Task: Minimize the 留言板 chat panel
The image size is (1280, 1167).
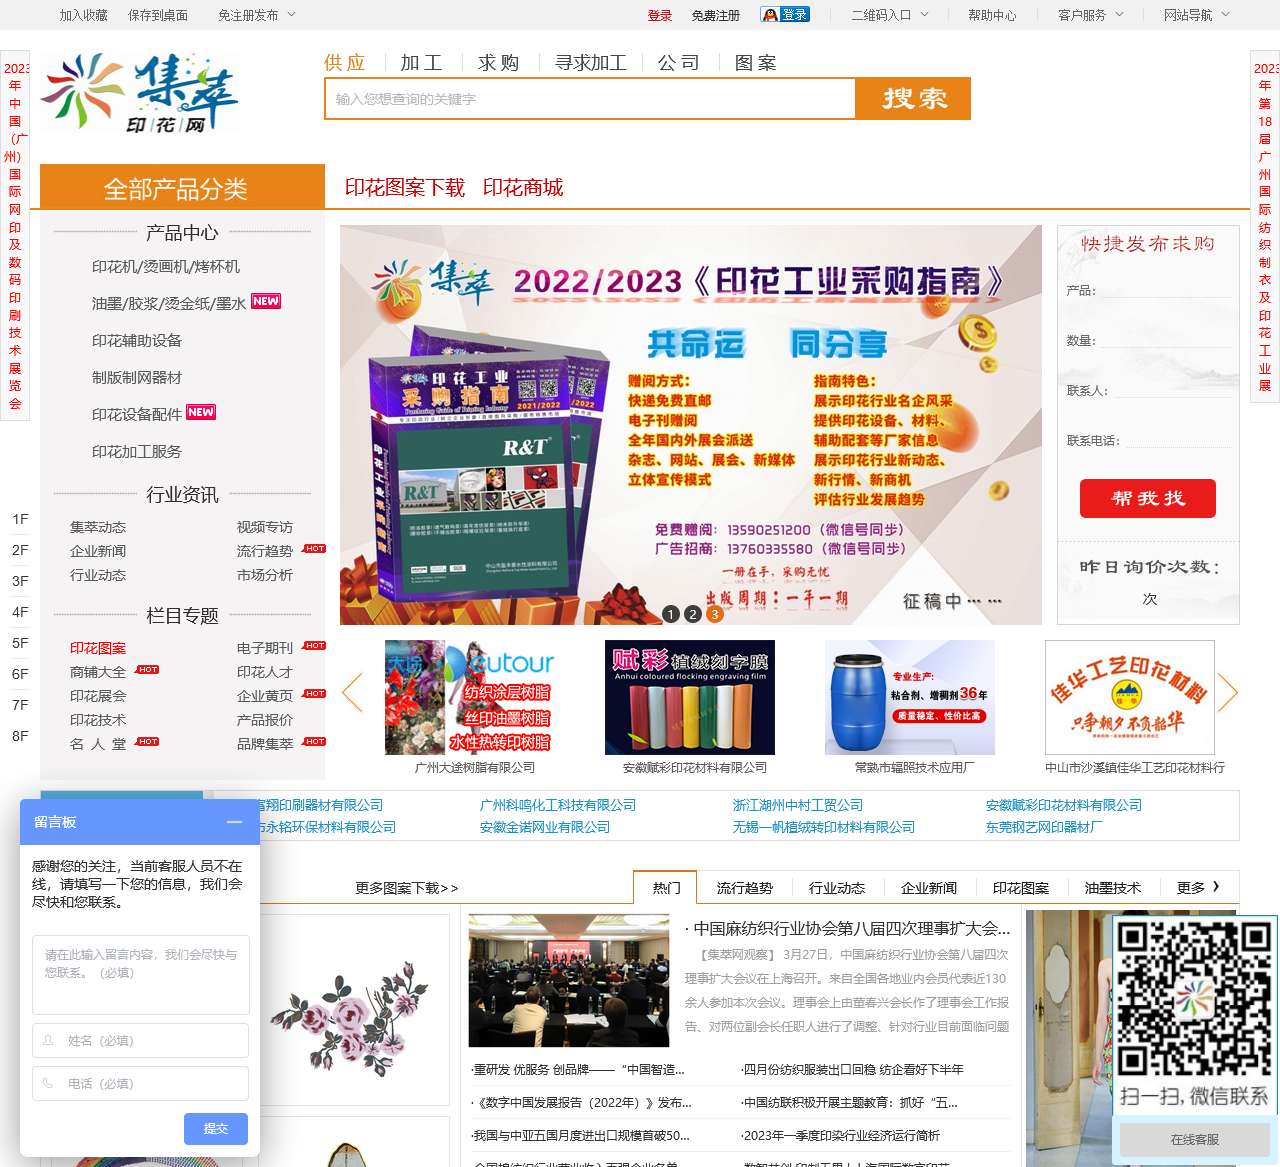Action: pos(234,822)
